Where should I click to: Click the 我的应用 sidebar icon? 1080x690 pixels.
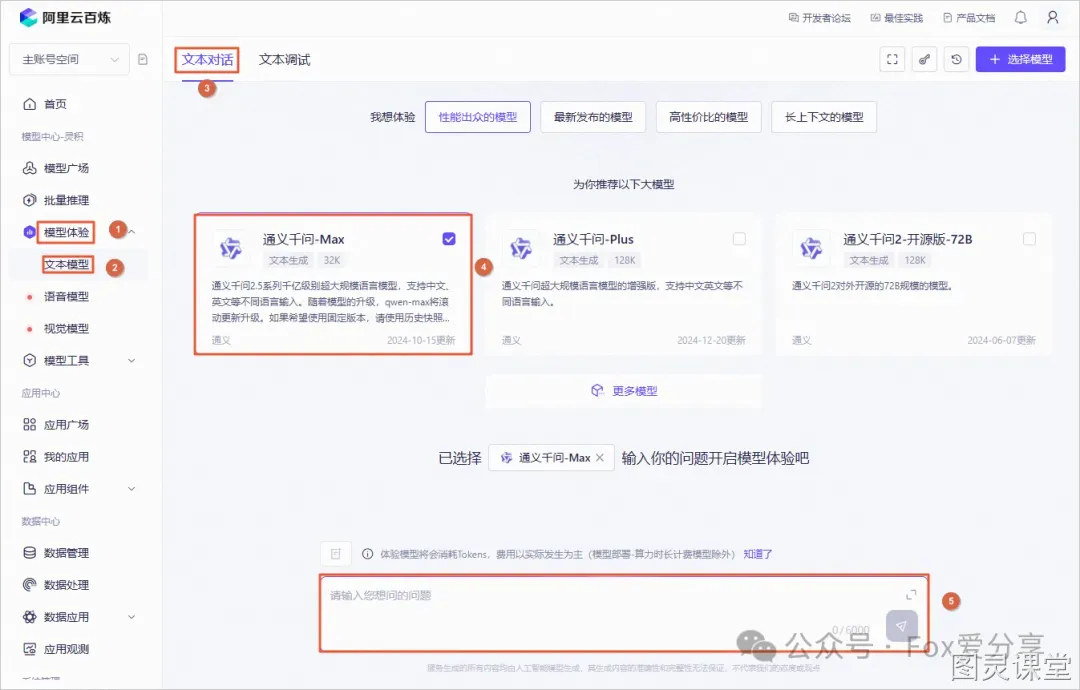pyautogui.click(x=30, y=457)
